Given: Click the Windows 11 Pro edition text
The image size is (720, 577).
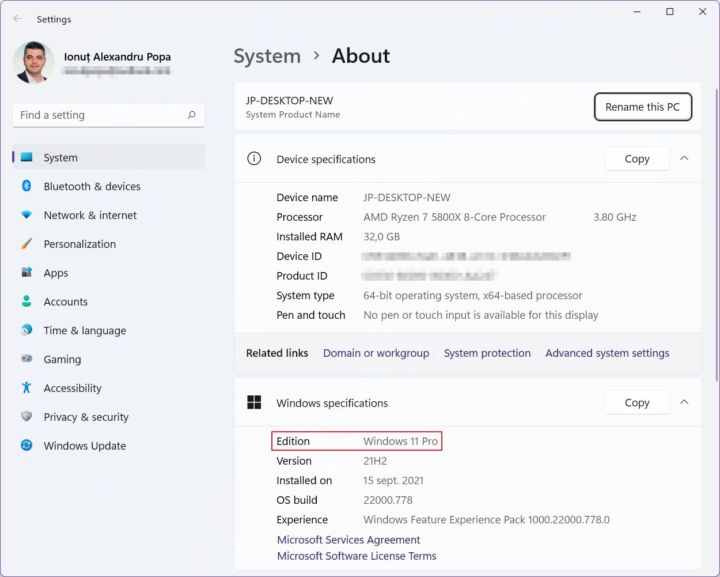Looking at the screenshot, I should point(400,442).
